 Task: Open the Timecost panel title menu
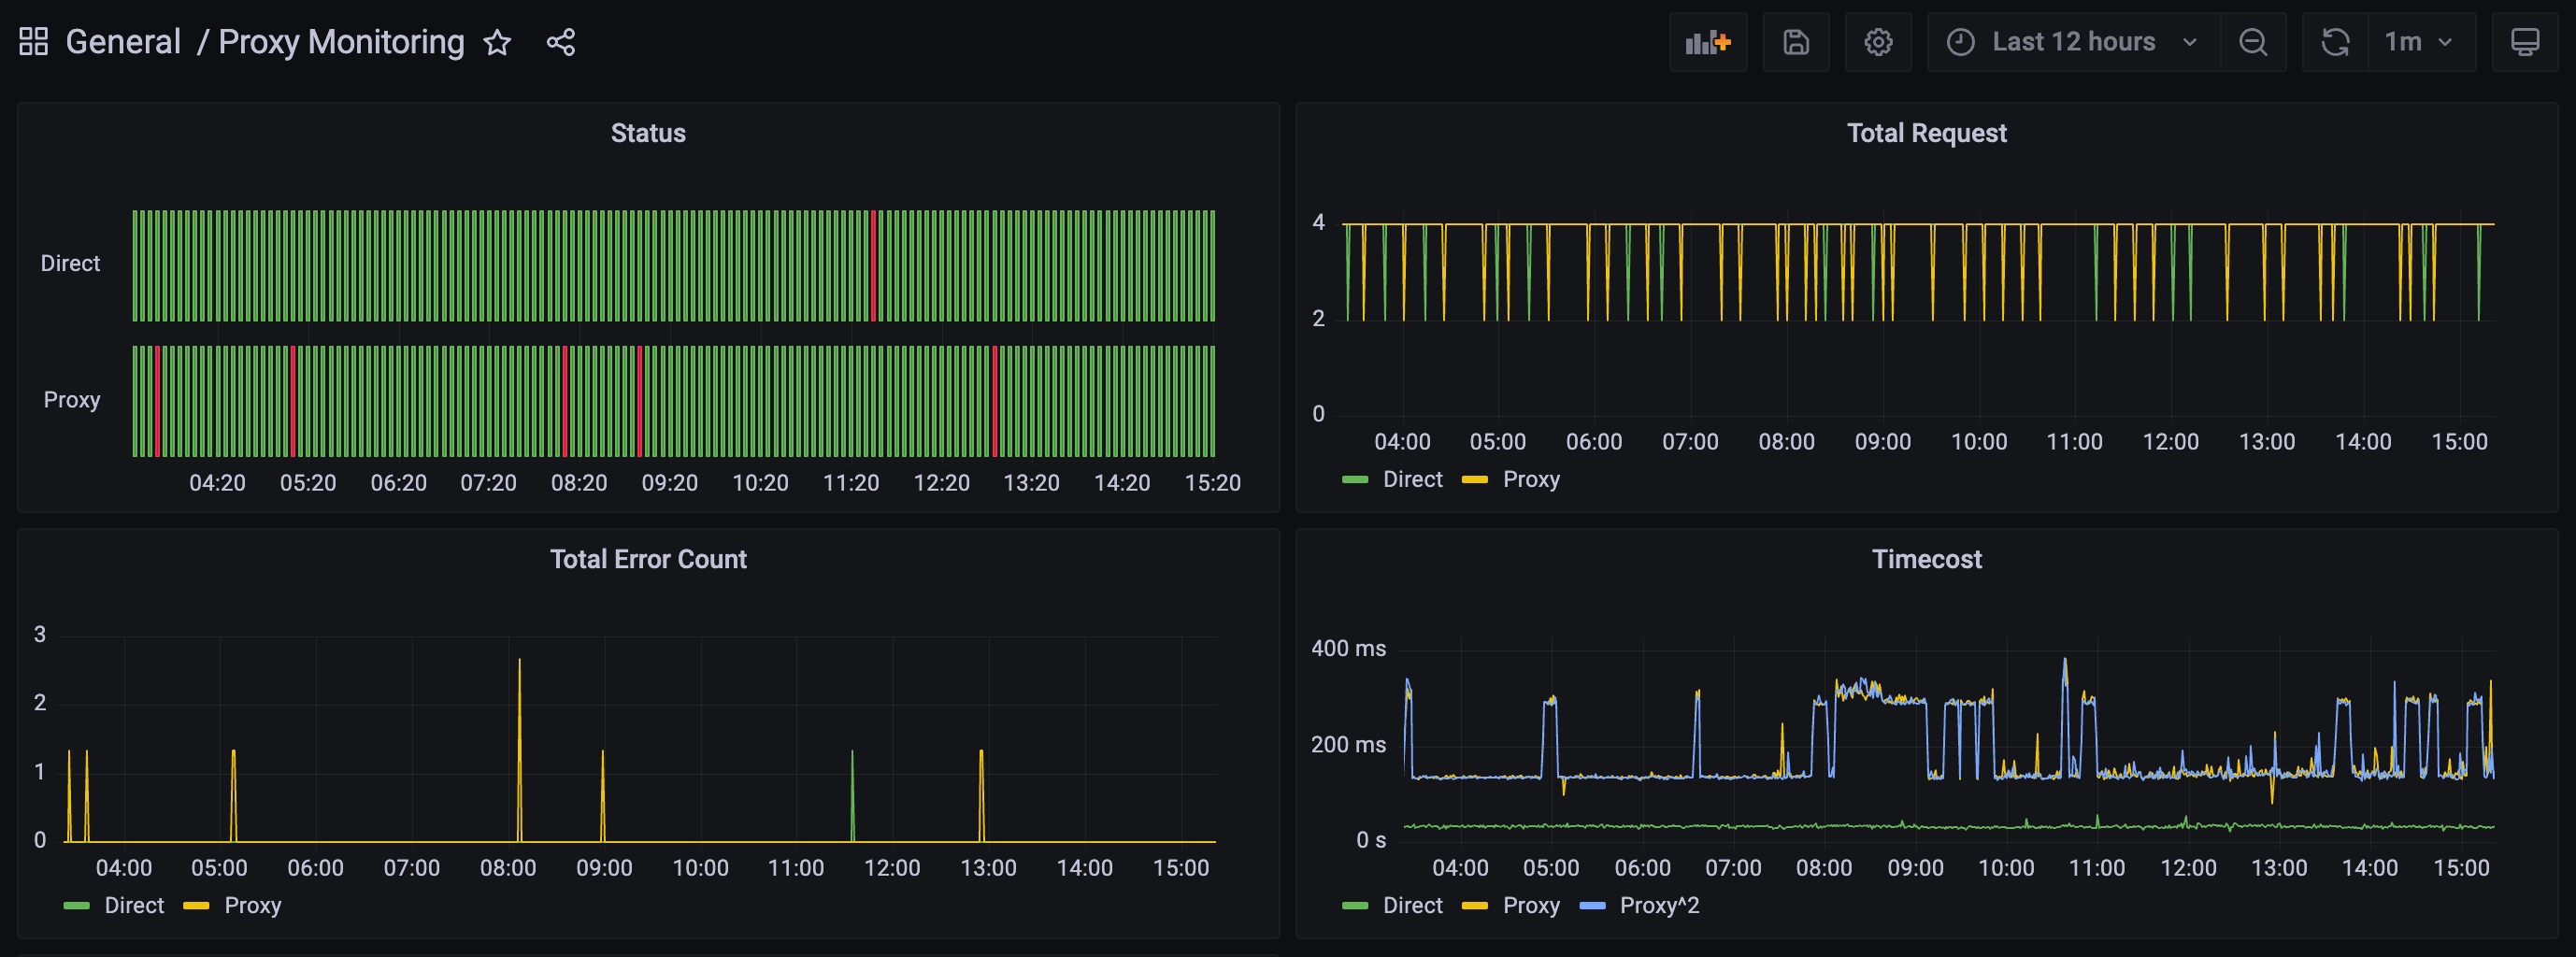click(1925, 559)
